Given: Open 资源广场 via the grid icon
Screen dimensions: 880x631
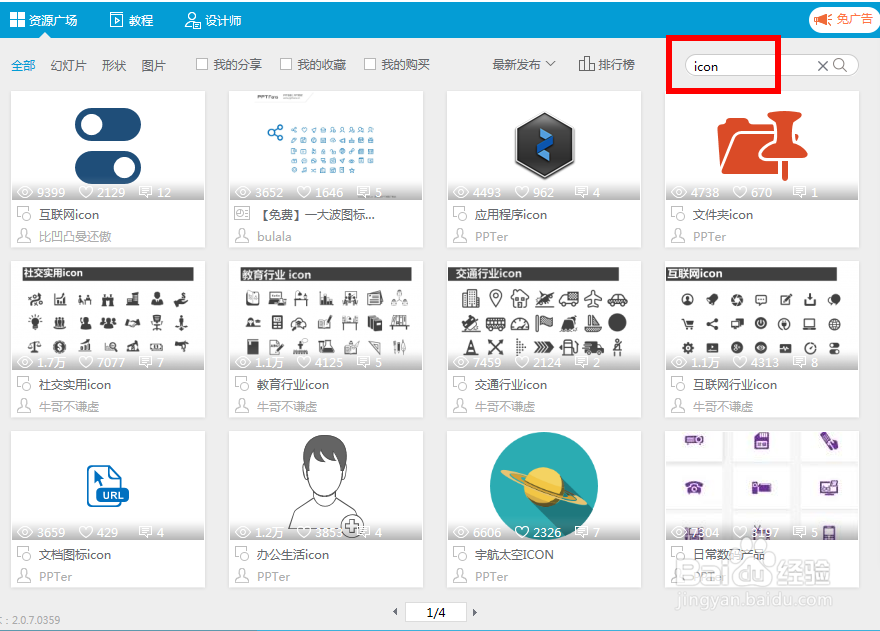Looking at the screenshot, I should (15, 18).
